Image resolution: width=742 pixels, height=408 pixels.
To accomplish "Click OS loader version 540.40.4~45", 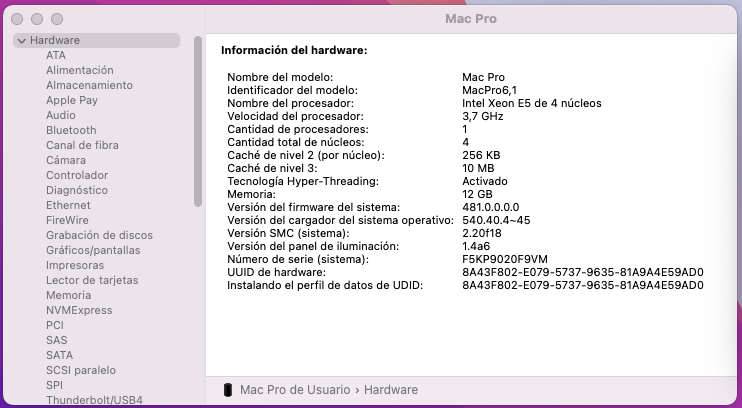I will (x=496, y=220).
